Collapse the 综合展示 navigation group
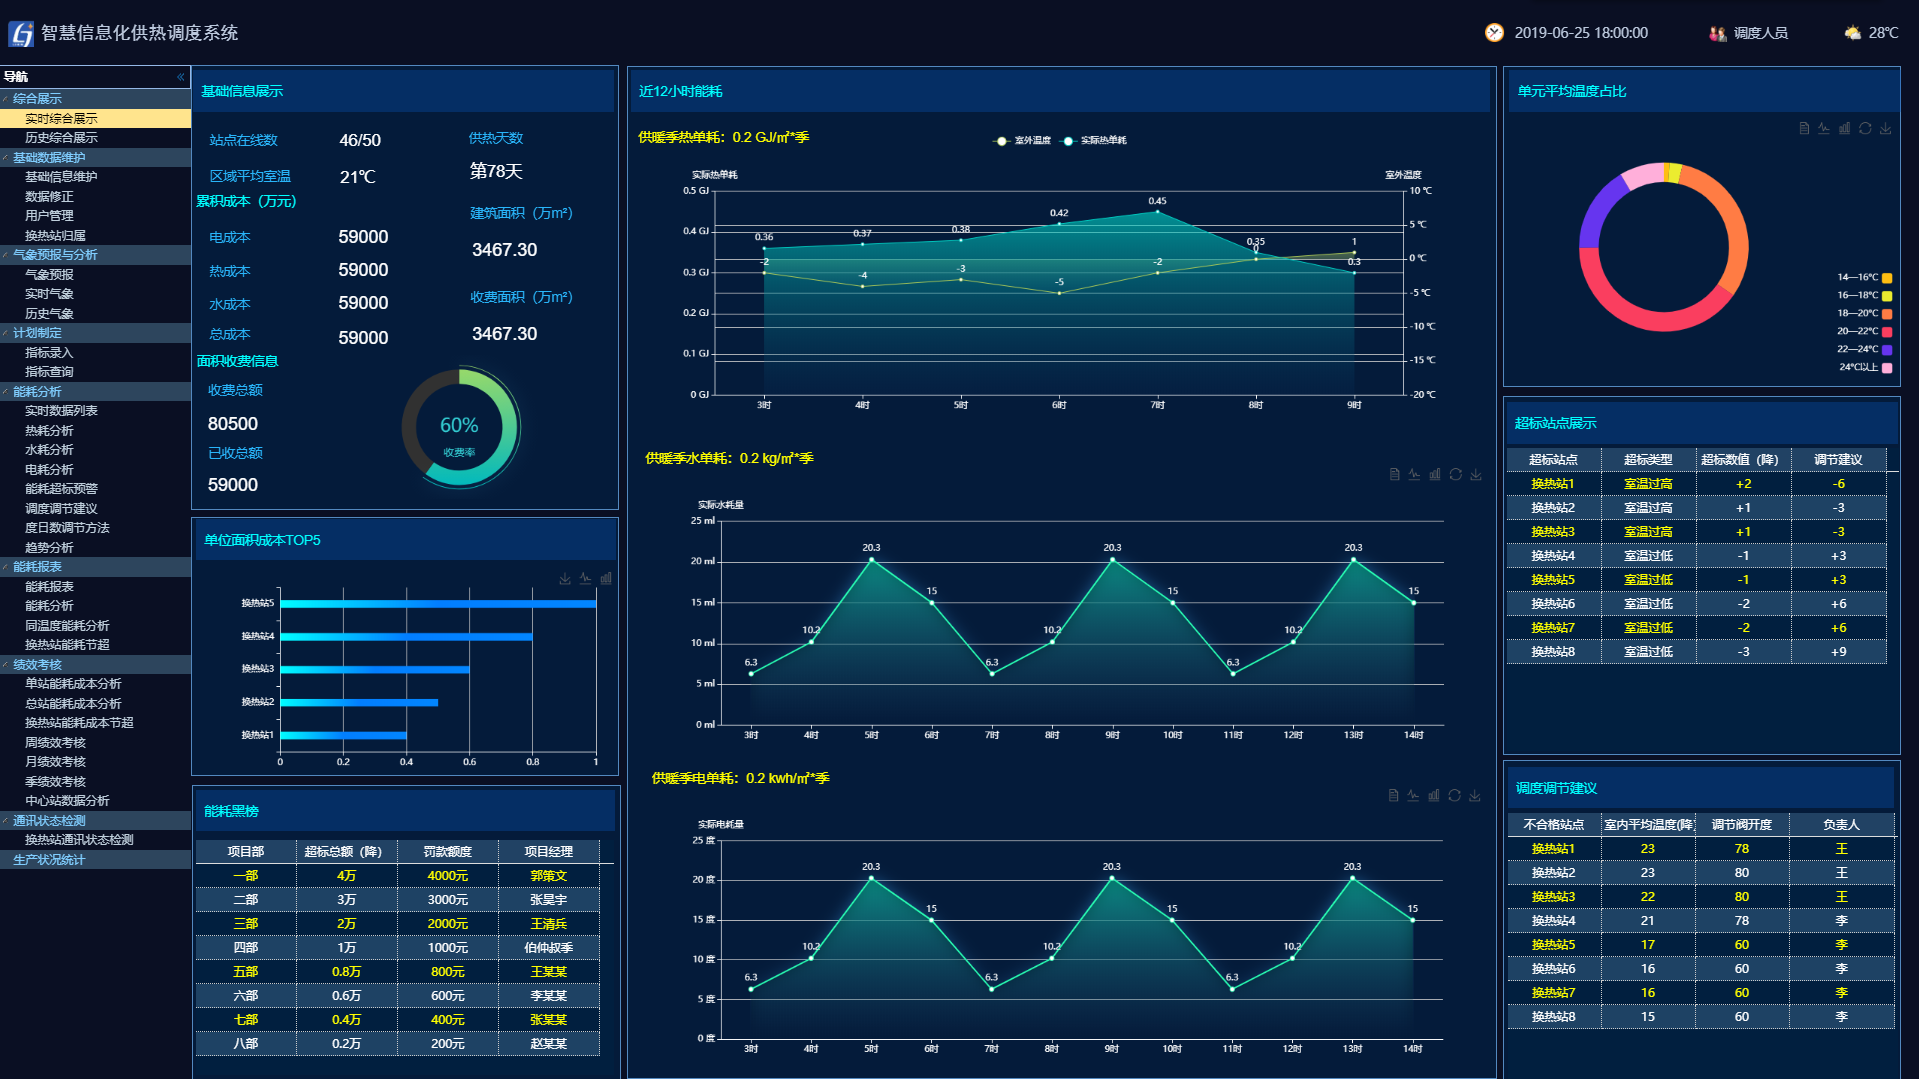 coord(95,99)
